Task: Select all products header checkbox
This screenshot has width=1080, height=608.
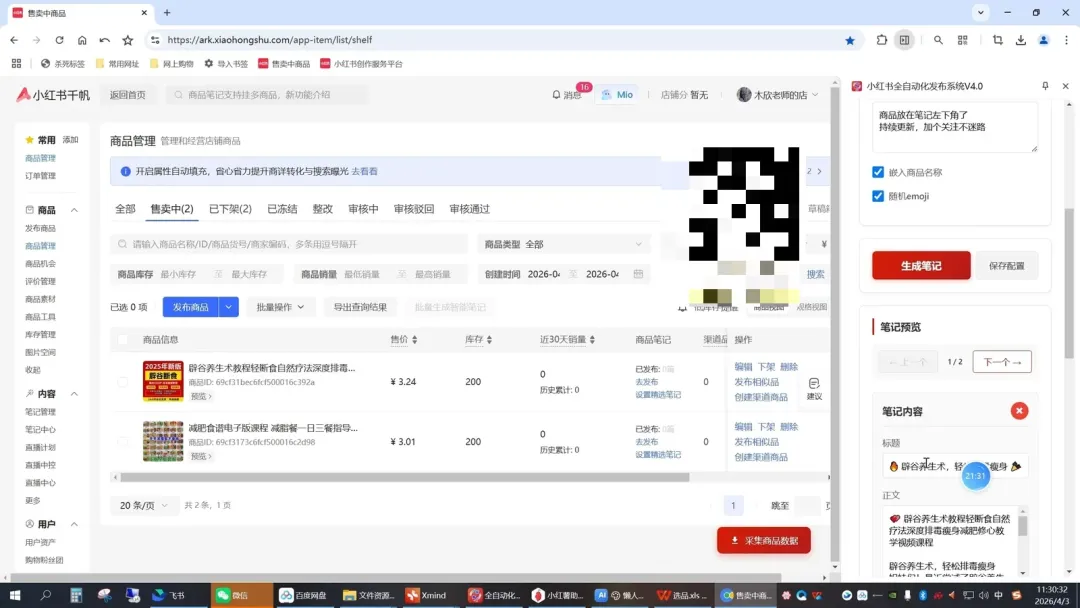Action: click(x=123, y=339)
